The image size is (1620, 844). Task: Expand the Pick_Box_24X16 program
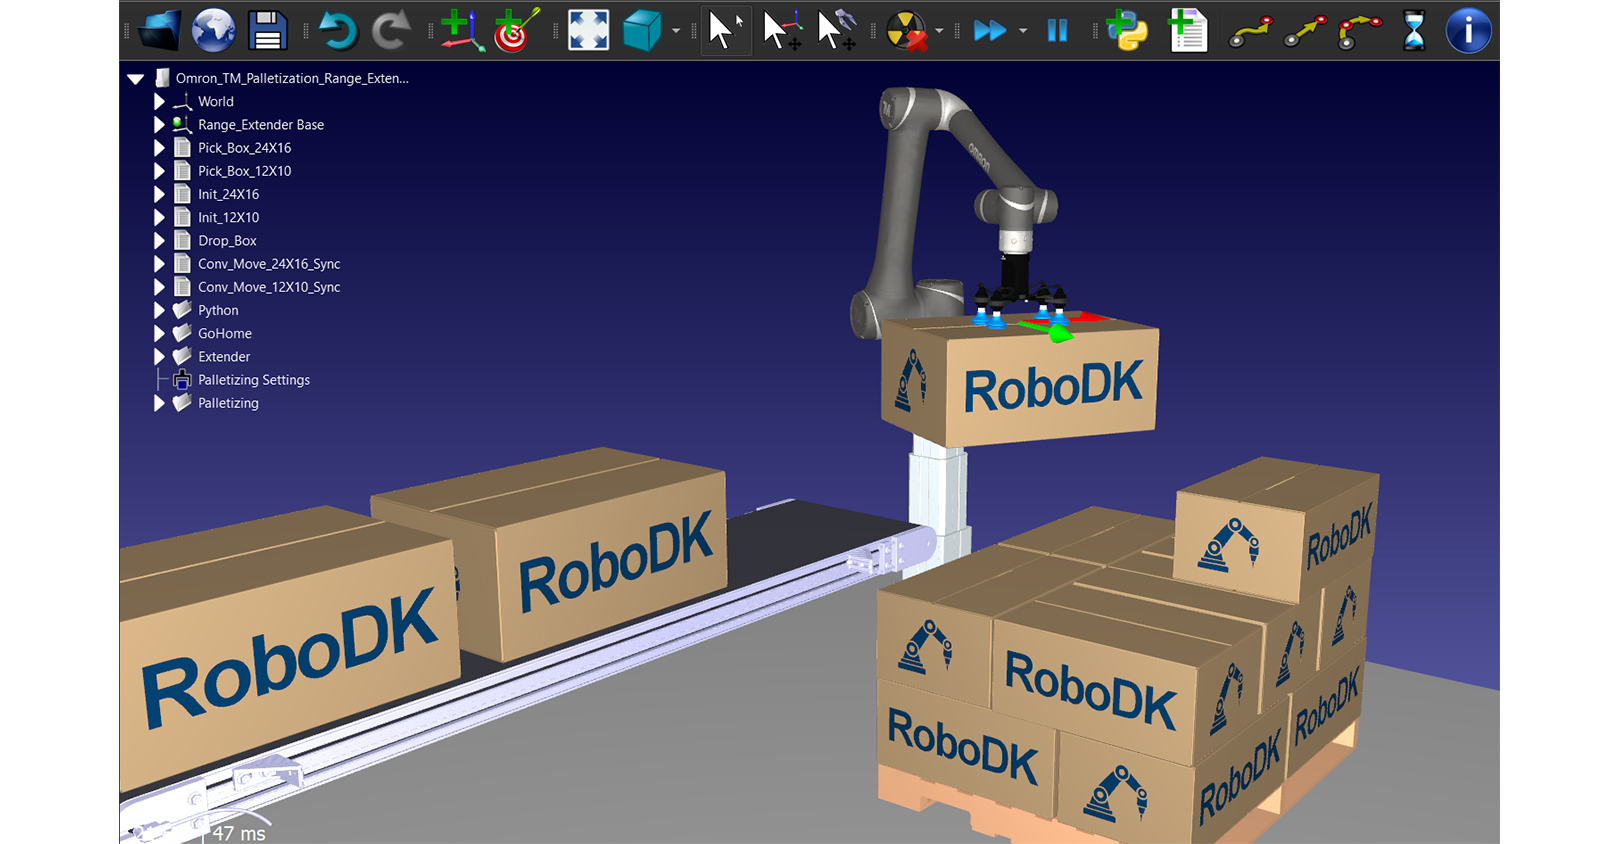click(x=159, y=148)
